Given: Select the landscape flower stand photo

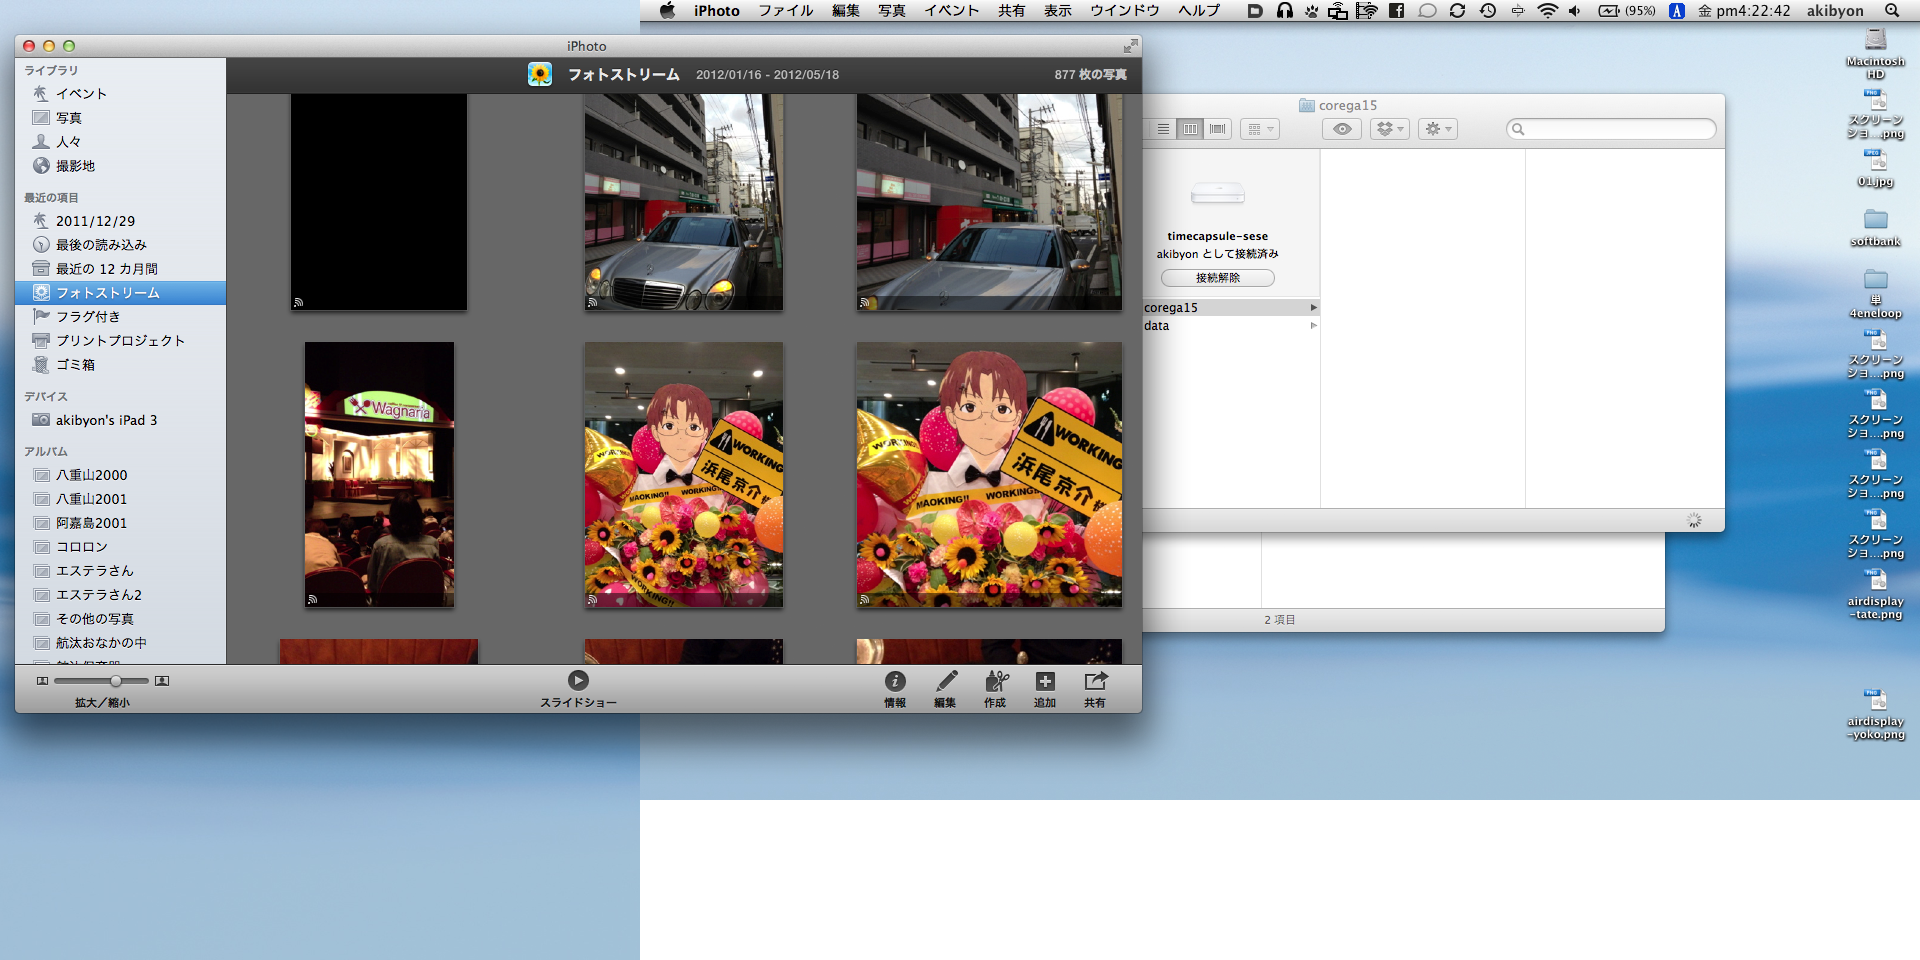Looking at the screenshot, I should point(989,474).
